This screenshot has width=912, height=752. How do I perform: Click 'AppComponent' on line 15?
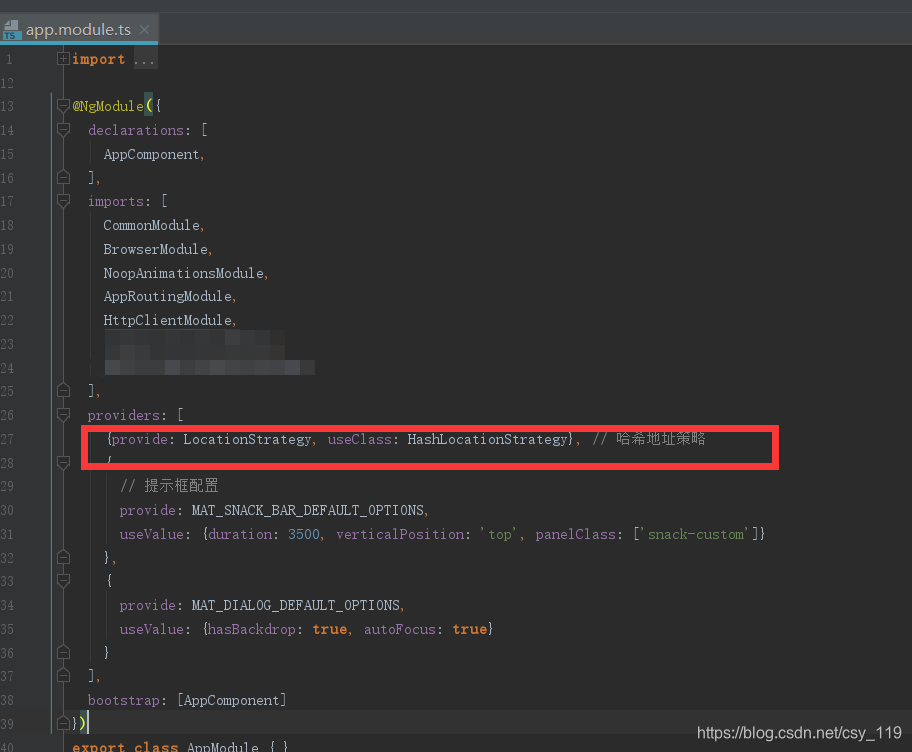click(x=151, y=154)
